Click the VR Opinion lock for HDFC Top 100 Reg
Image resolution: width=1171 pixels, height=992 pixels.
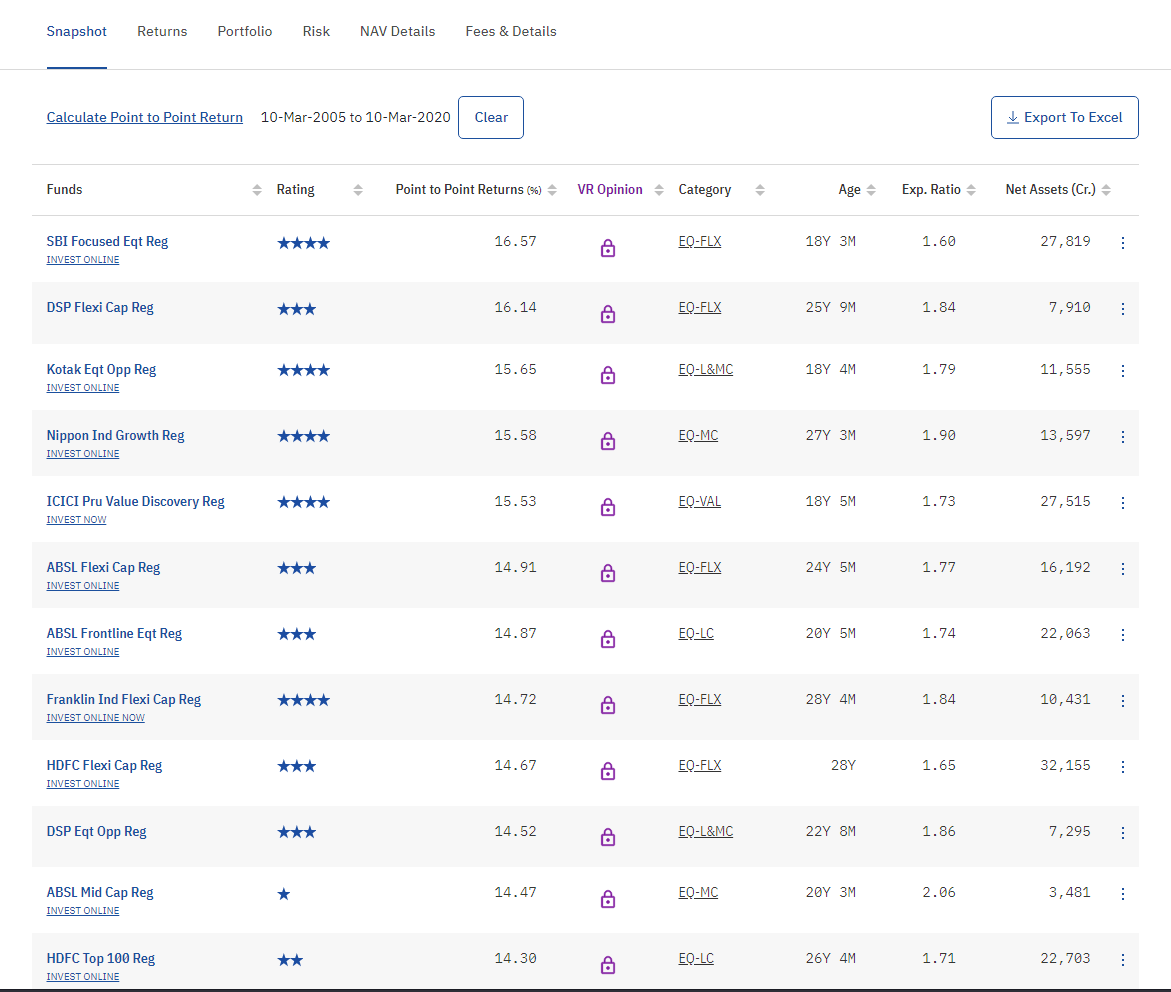pos(608,965)
